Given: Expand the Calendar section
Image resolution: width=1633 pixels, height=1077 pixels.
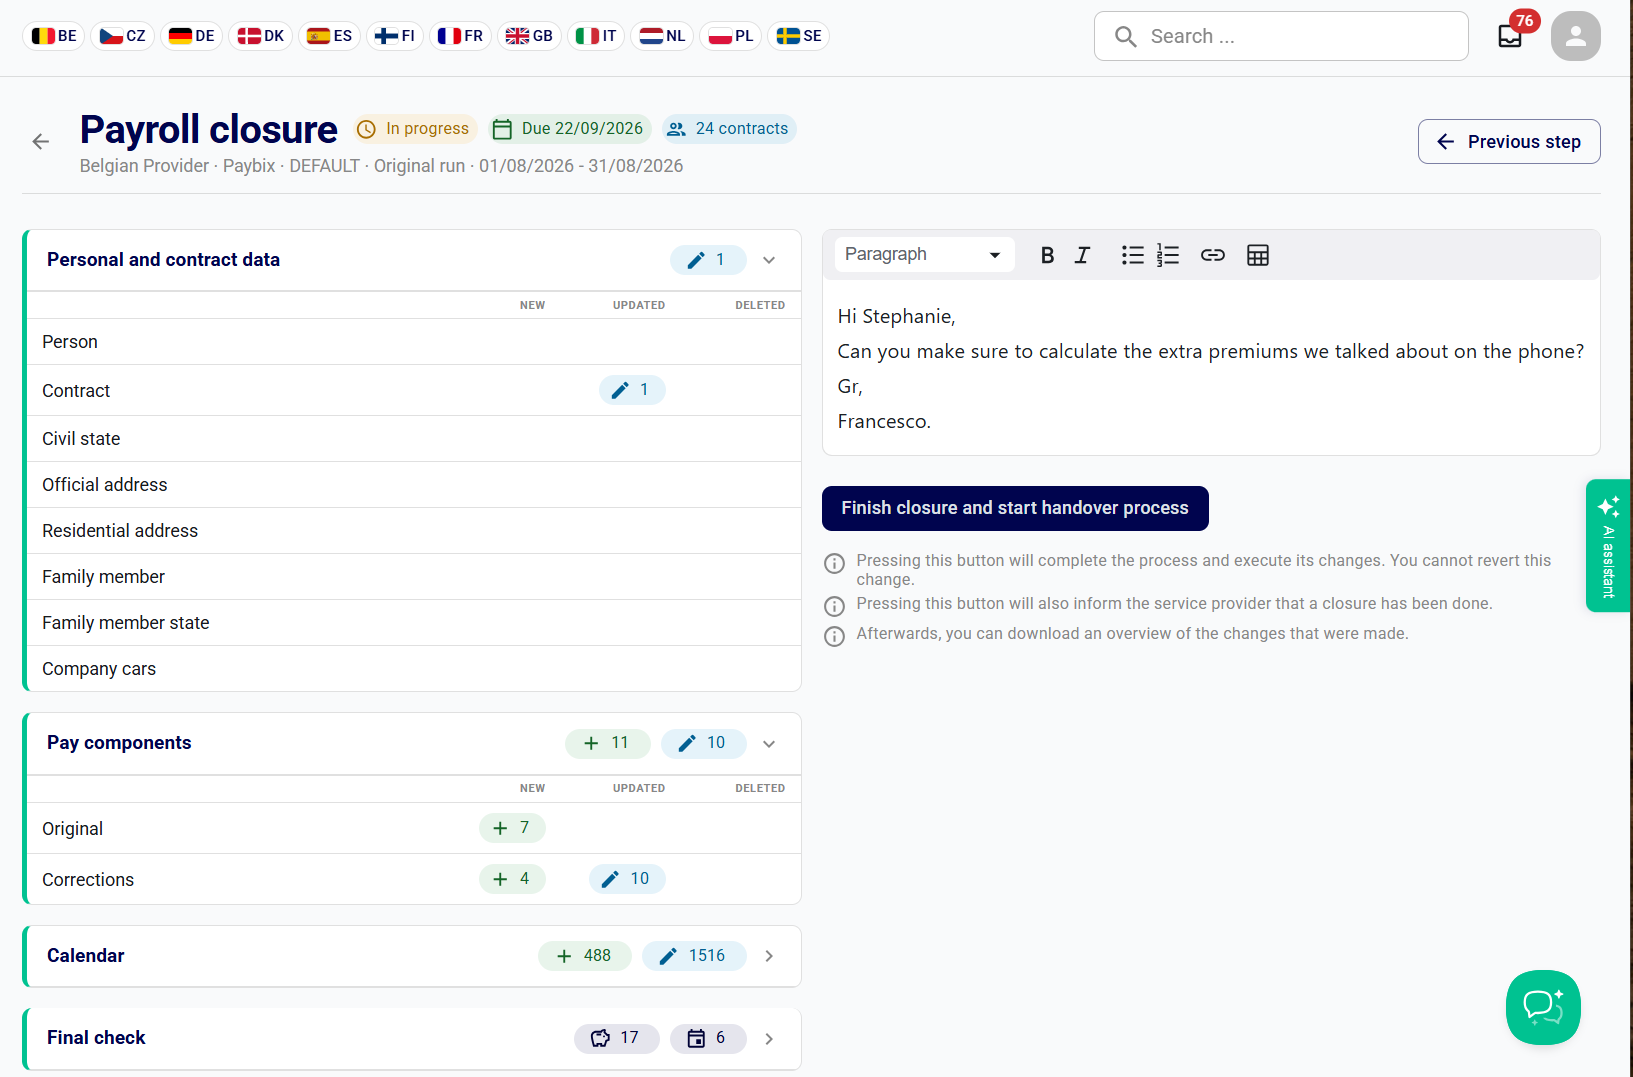Looking at the screenshot, I should [x=769, y=956].
